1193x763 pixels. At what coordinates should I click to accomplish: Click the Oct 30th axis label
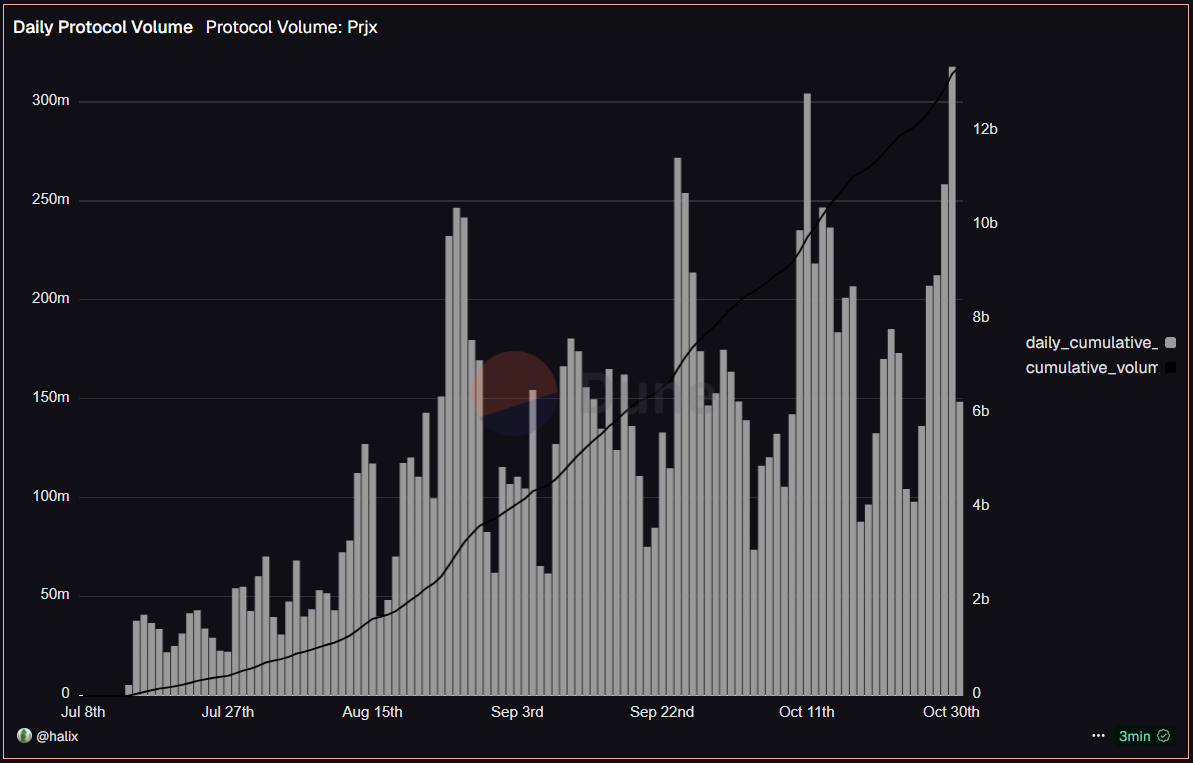coord(951,712)
